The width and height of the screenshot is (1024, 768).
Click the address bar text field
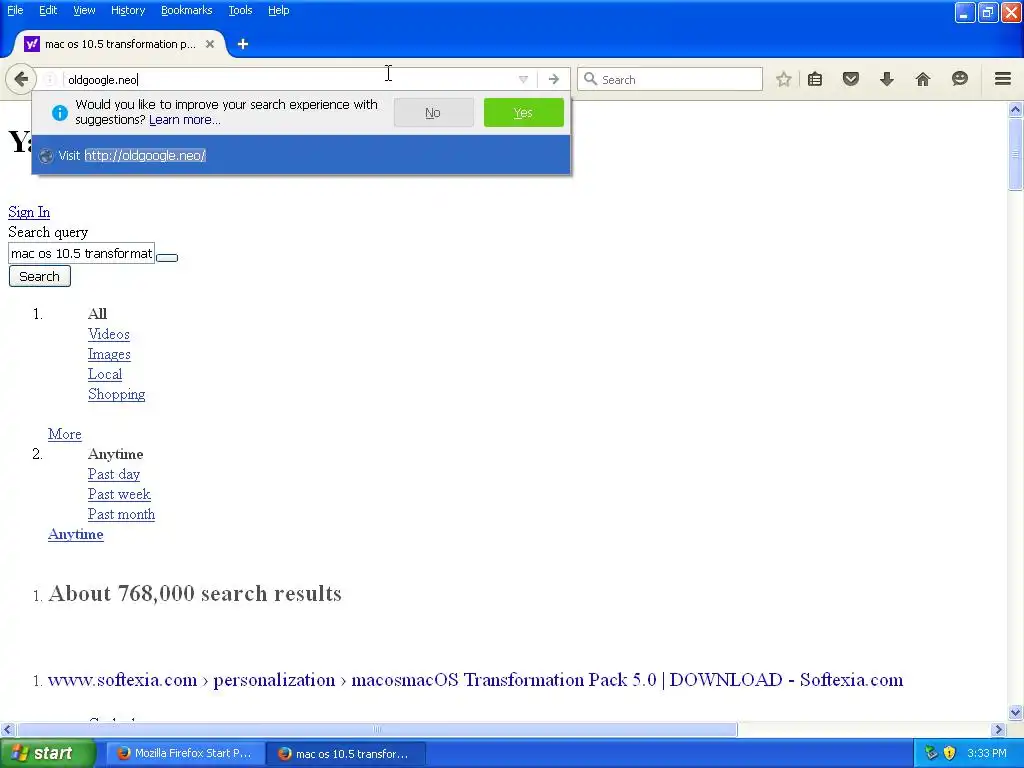287,80
